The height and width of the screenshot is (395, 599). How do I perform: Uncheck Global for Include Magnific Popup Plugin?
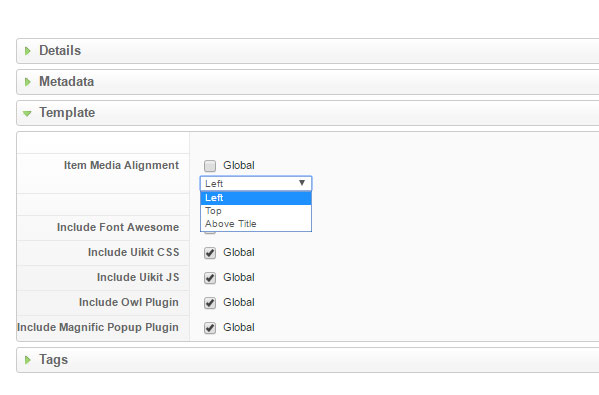(210, 328)
